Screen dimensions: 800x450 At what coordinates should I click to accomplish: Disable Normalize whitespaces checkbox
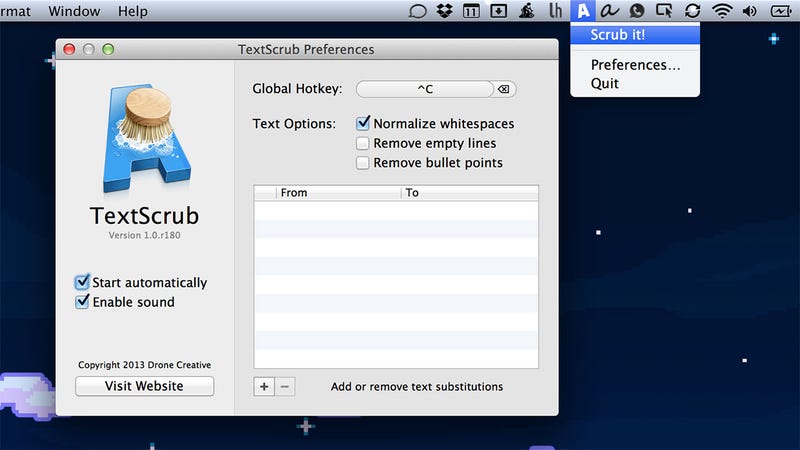(x=363, y=123)
